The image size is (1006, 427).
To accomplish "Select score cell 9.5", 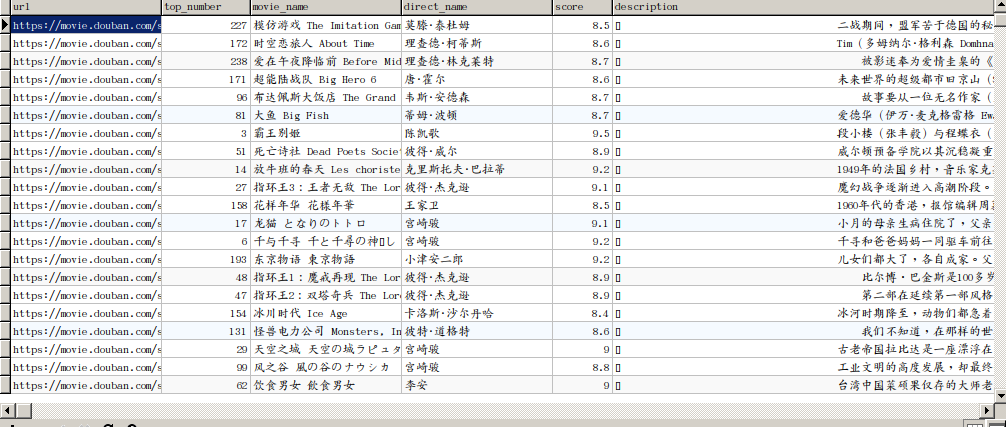I will click(583, 133).
